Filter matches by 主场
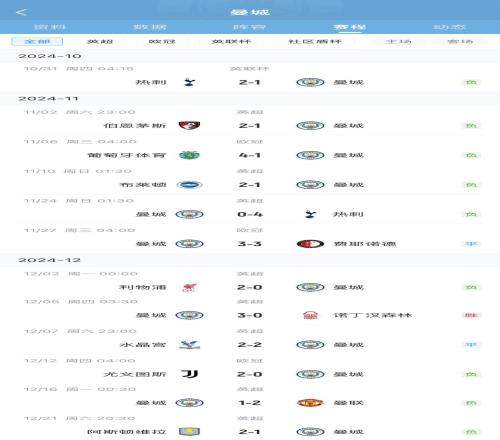Screen dimensions: 500x440 pyautogui.click(x=399, y=42)
